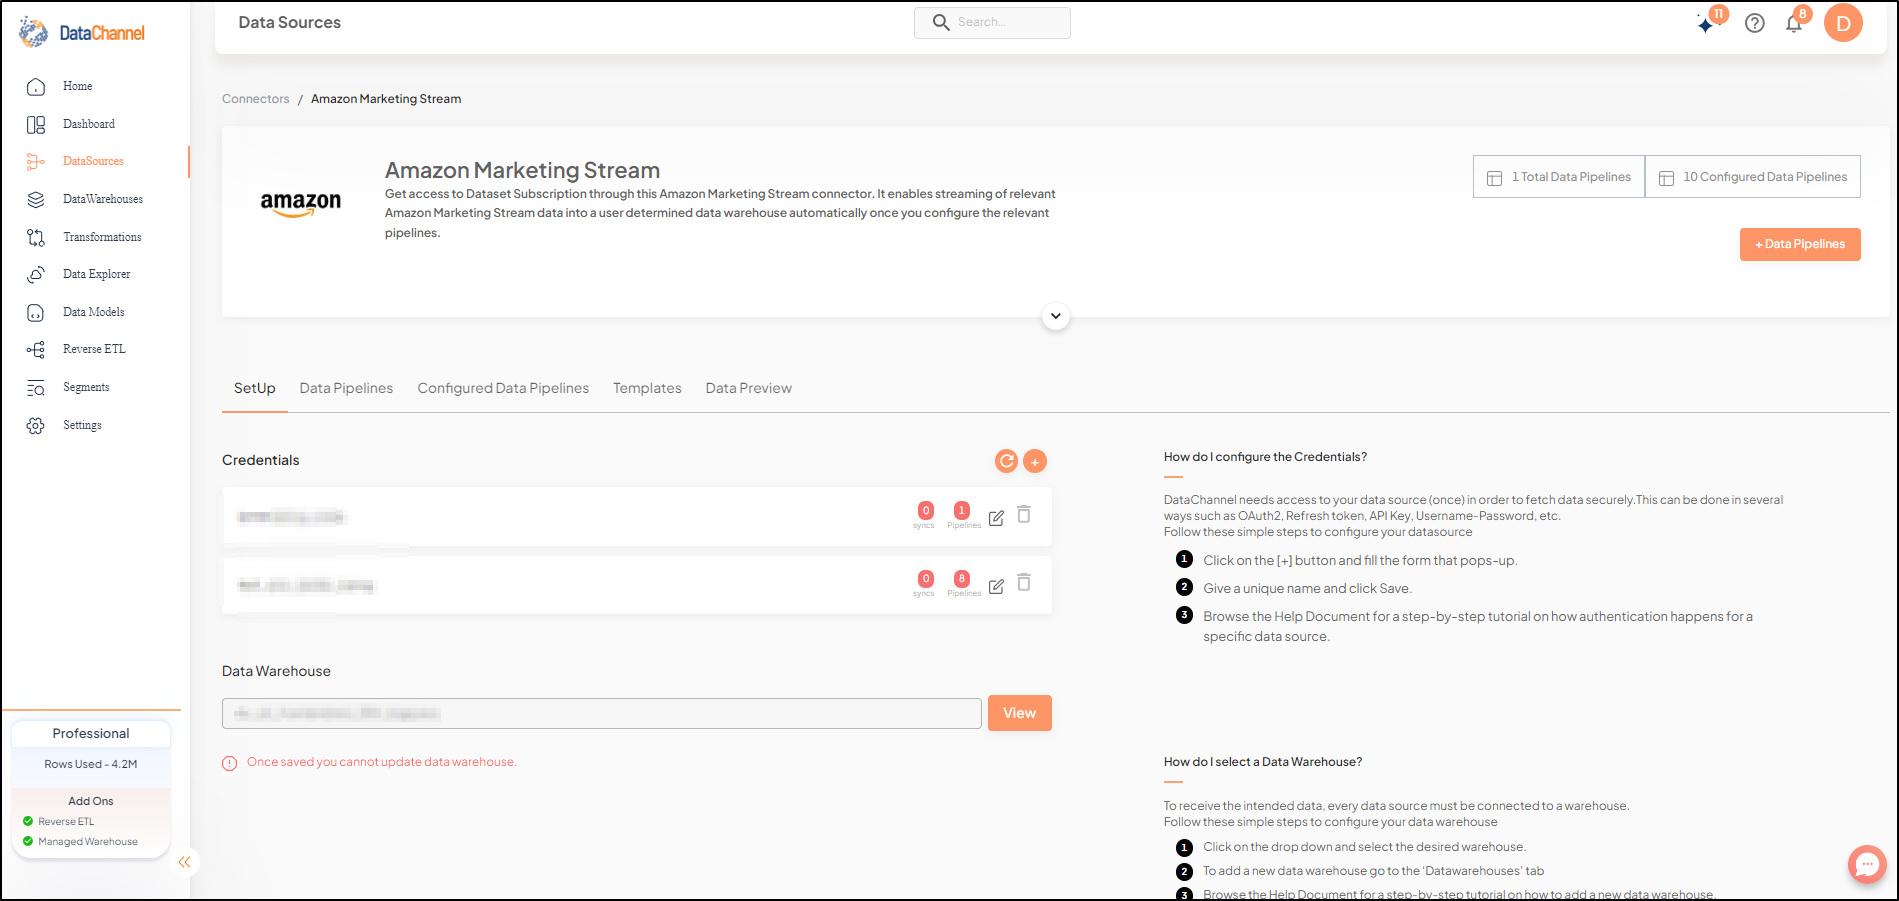Click the Amazon Marketing Stream breadcrumb
1899x901 pixels.
(386, 99)
